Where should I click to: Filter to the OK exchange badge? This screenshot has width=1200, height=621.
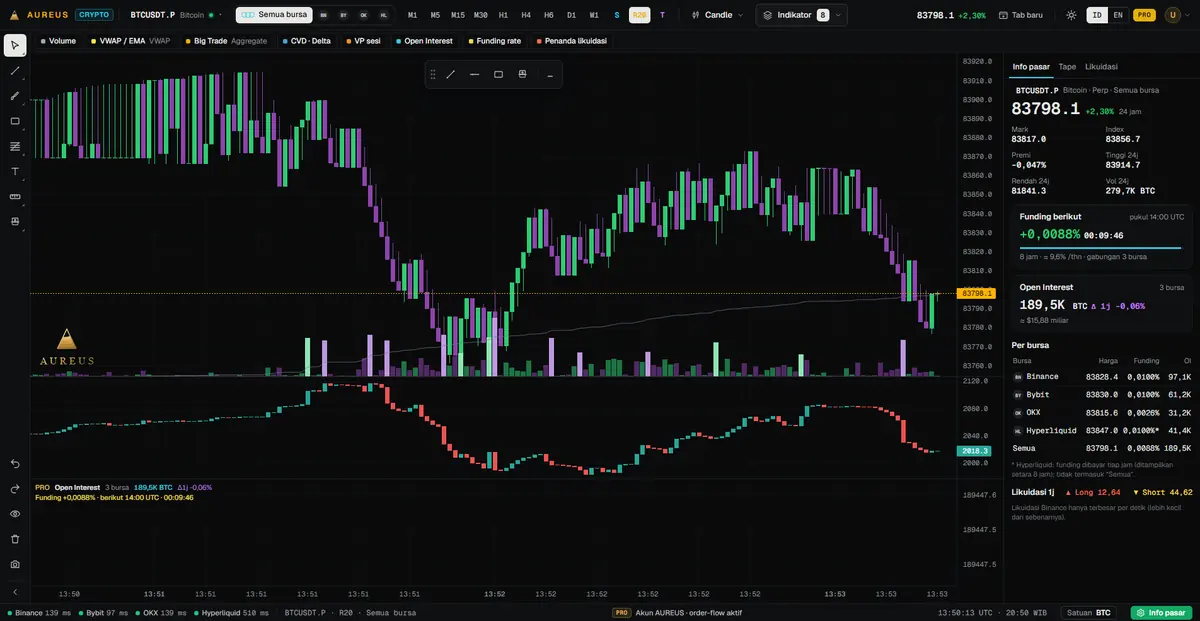pyautogui.click(x=364, y=15)
